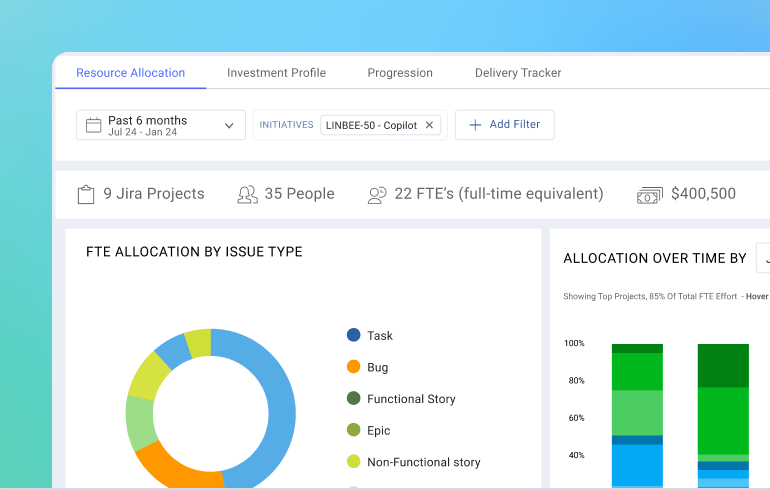770x490 pixels.
Task: Toggle the Task legend dot
Action: tap(354, 335)
